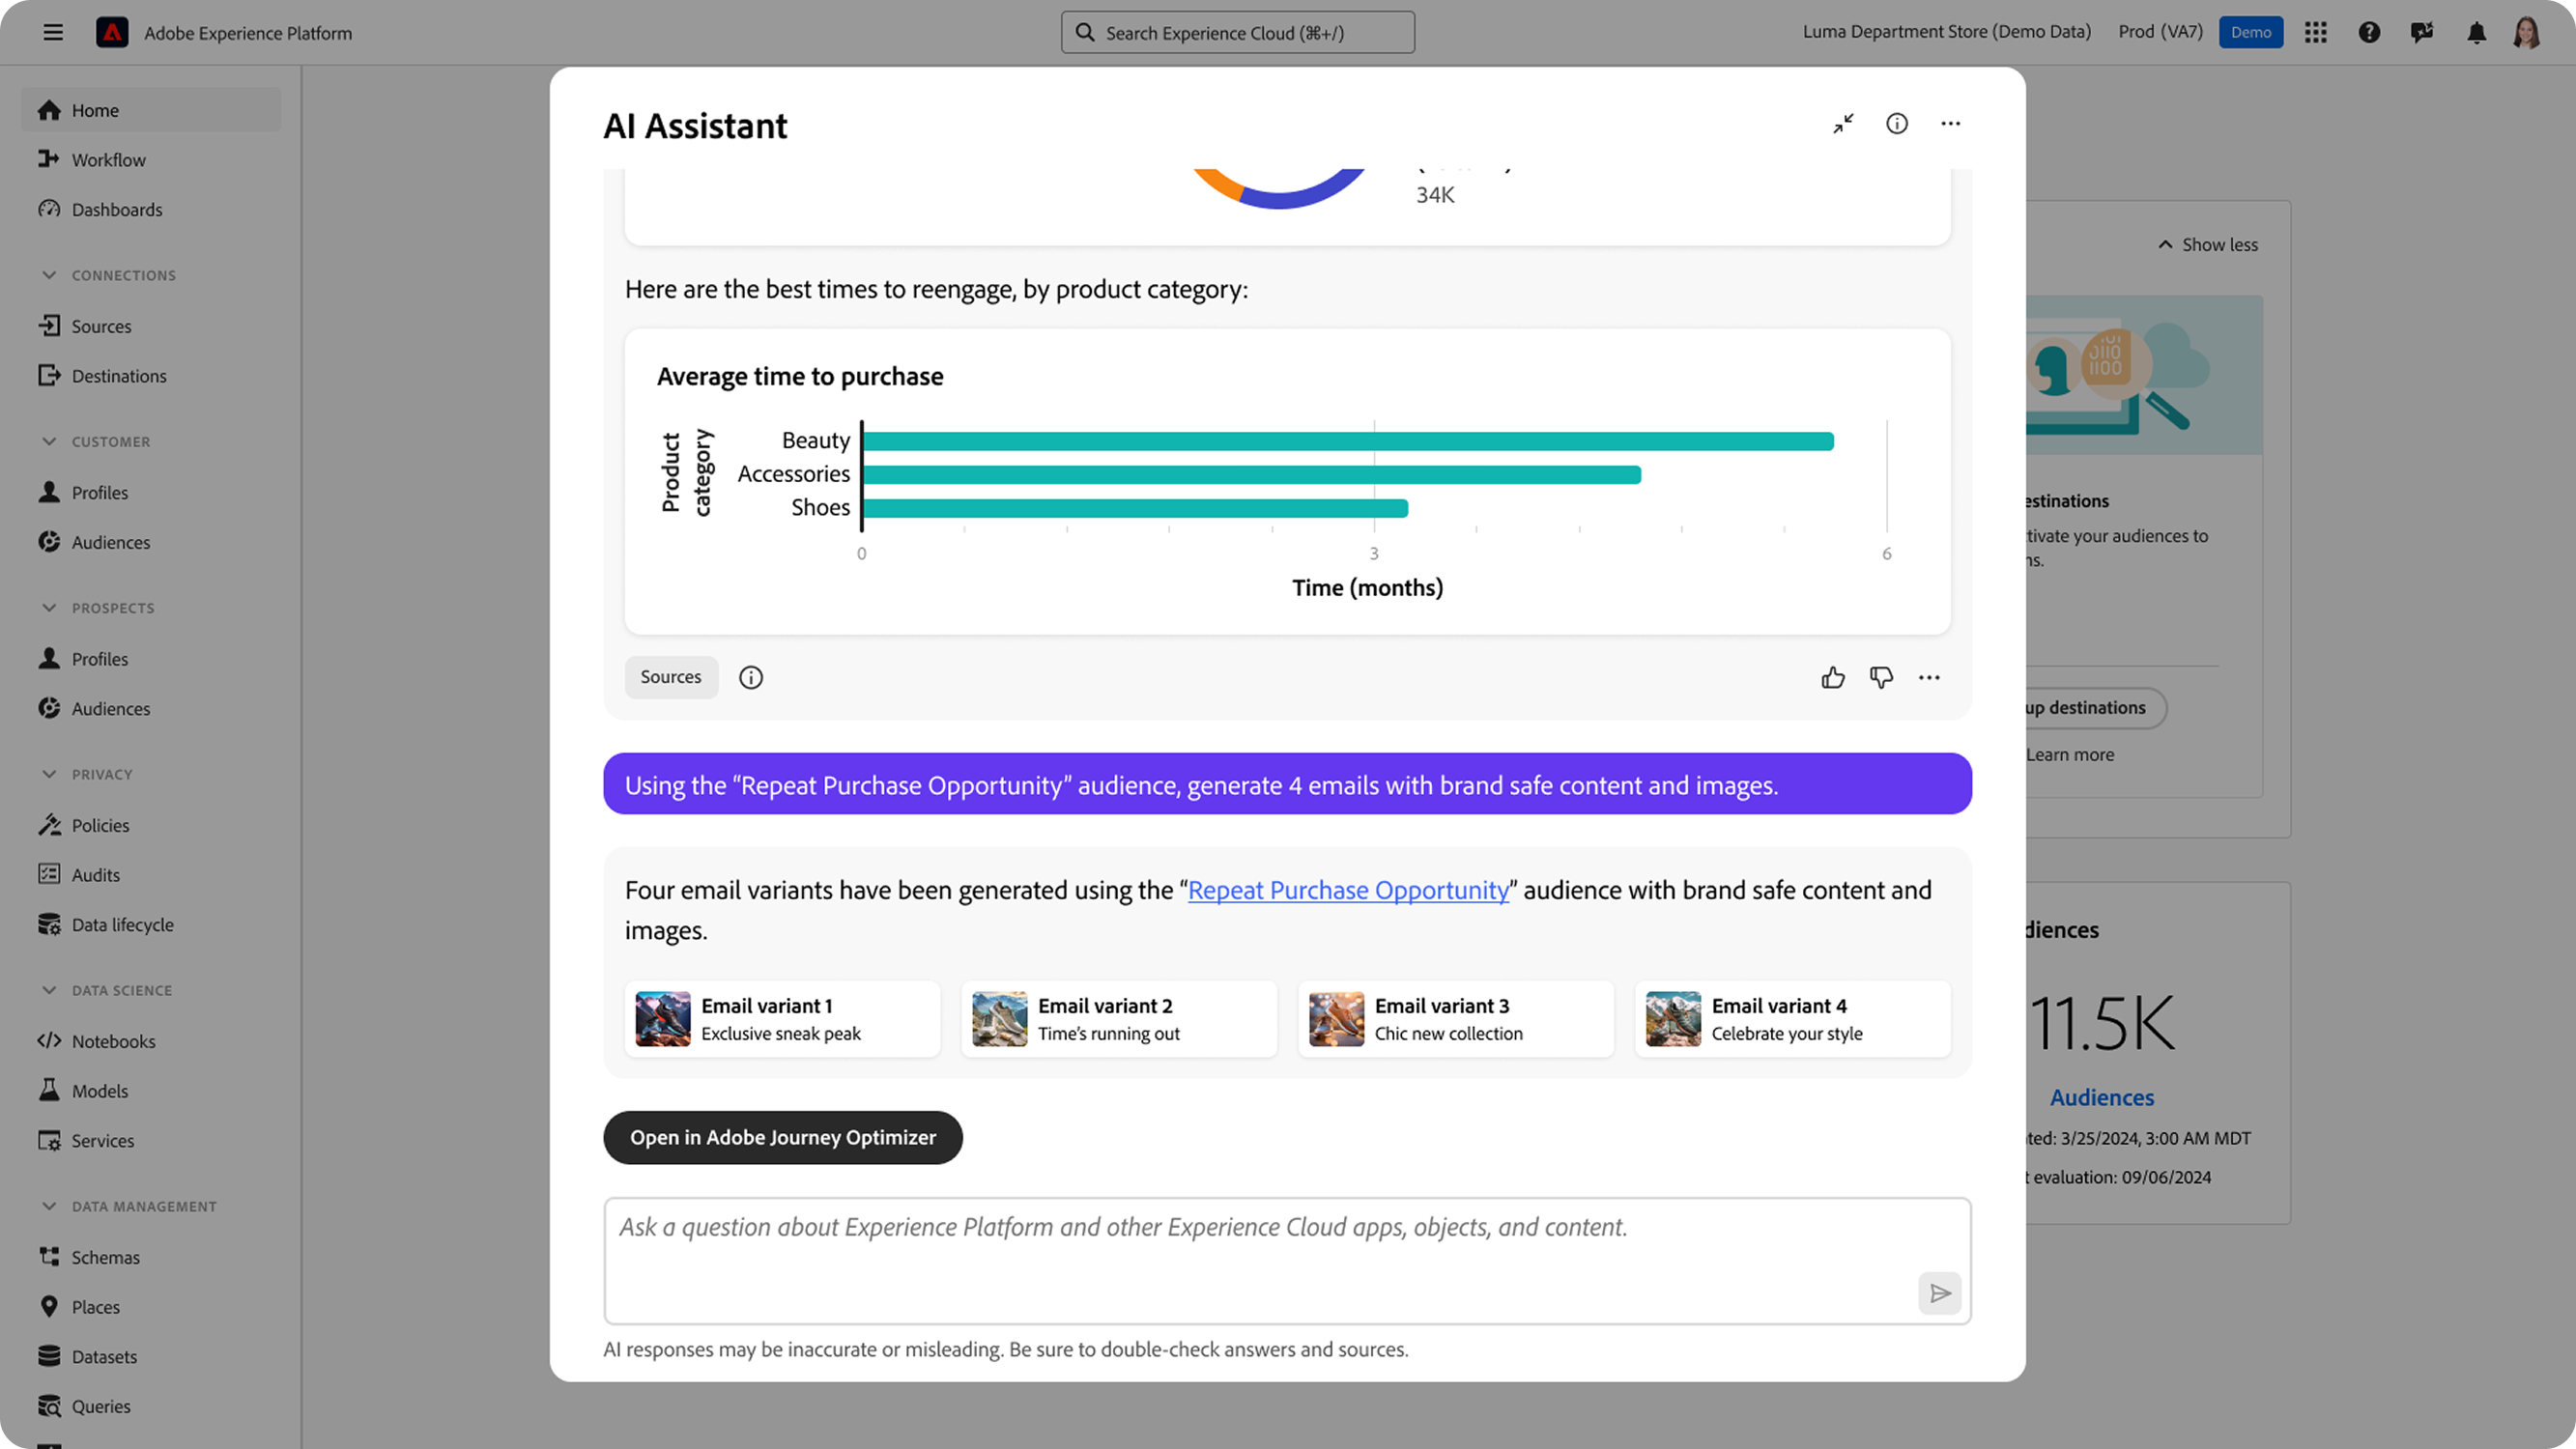The width and height of the screenshot is (2576, 1449).
Task: Open the app switcher grid icon
Action: [x=2316, y=32]
